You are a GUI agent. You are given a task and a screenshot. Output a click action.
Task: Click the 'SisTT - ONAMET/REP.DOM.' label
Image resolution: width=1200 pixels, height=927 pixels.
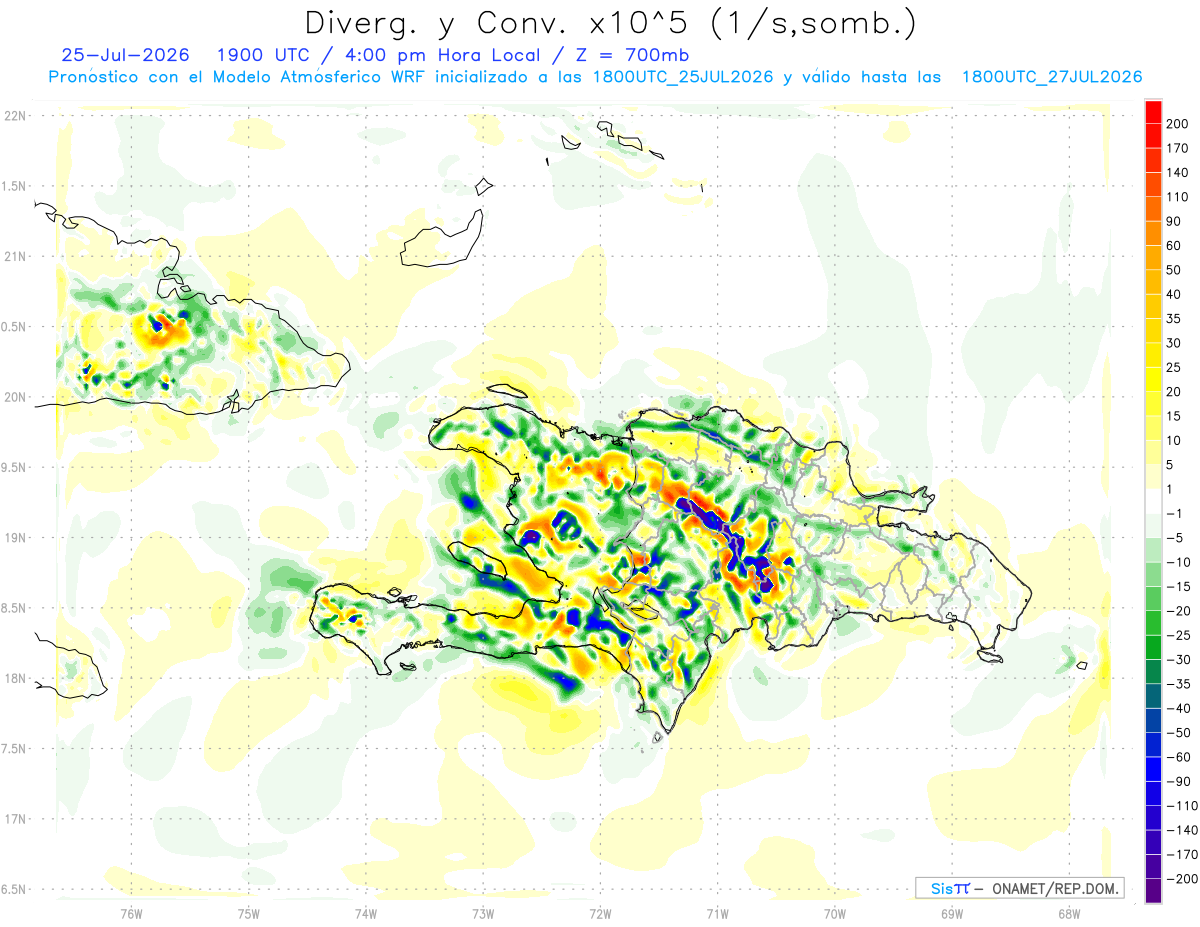[1019, 888]
